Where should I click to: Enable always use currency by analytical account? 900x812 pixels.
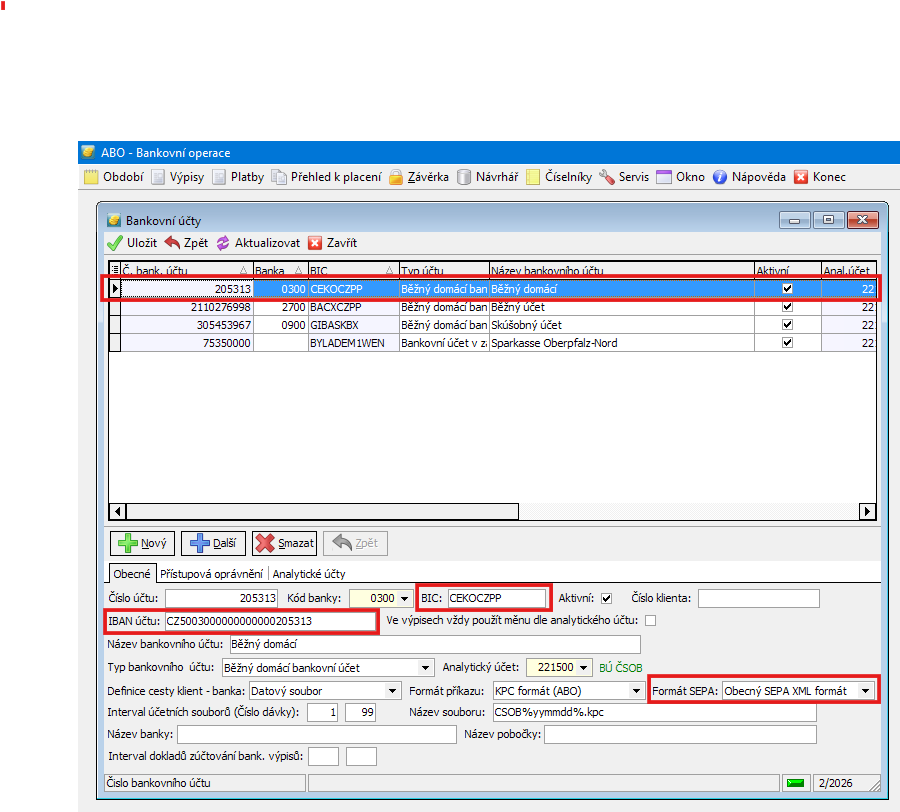click(650, 621)
